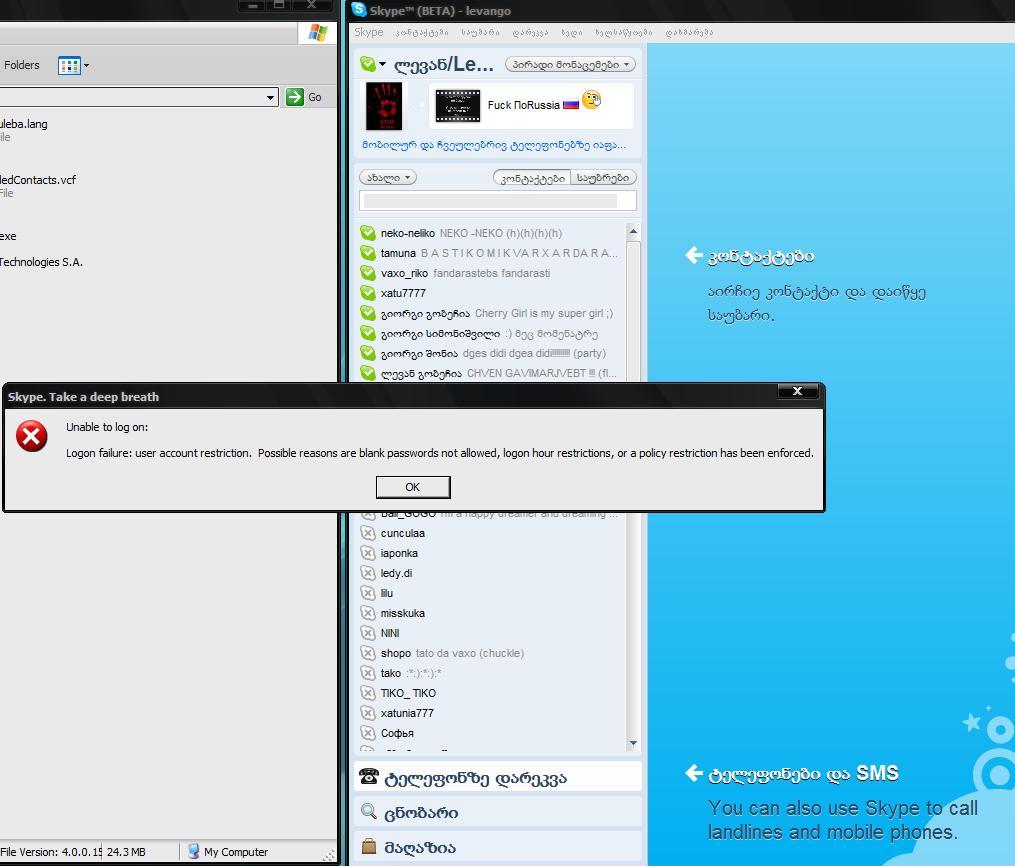Screen dimensions: 1015x866
Task: Click the contact search field above the list
Action: point(497,201)
